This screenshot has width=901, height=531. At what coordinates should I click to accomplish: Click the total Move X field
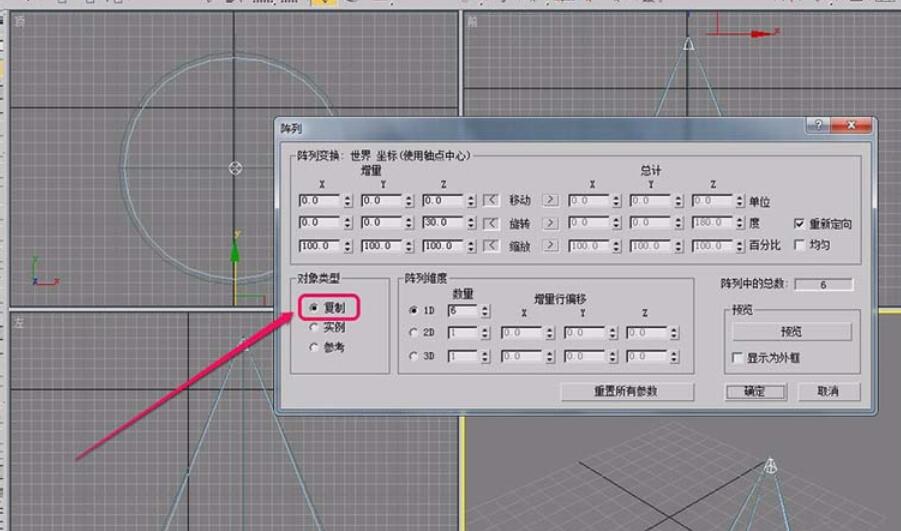[589, 201]
